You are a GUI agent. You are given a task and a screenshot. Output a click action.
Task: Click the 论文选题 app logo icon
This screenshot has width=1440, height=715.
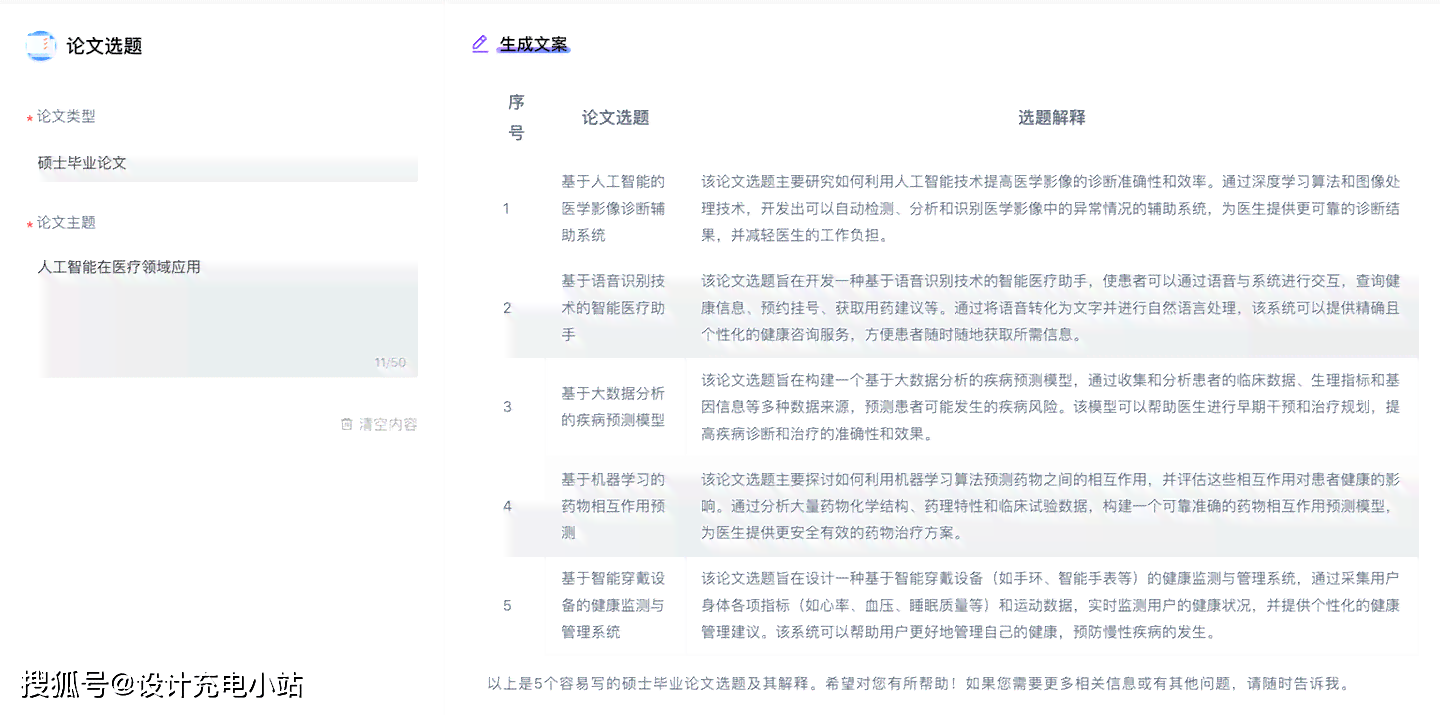pos(41,46)
